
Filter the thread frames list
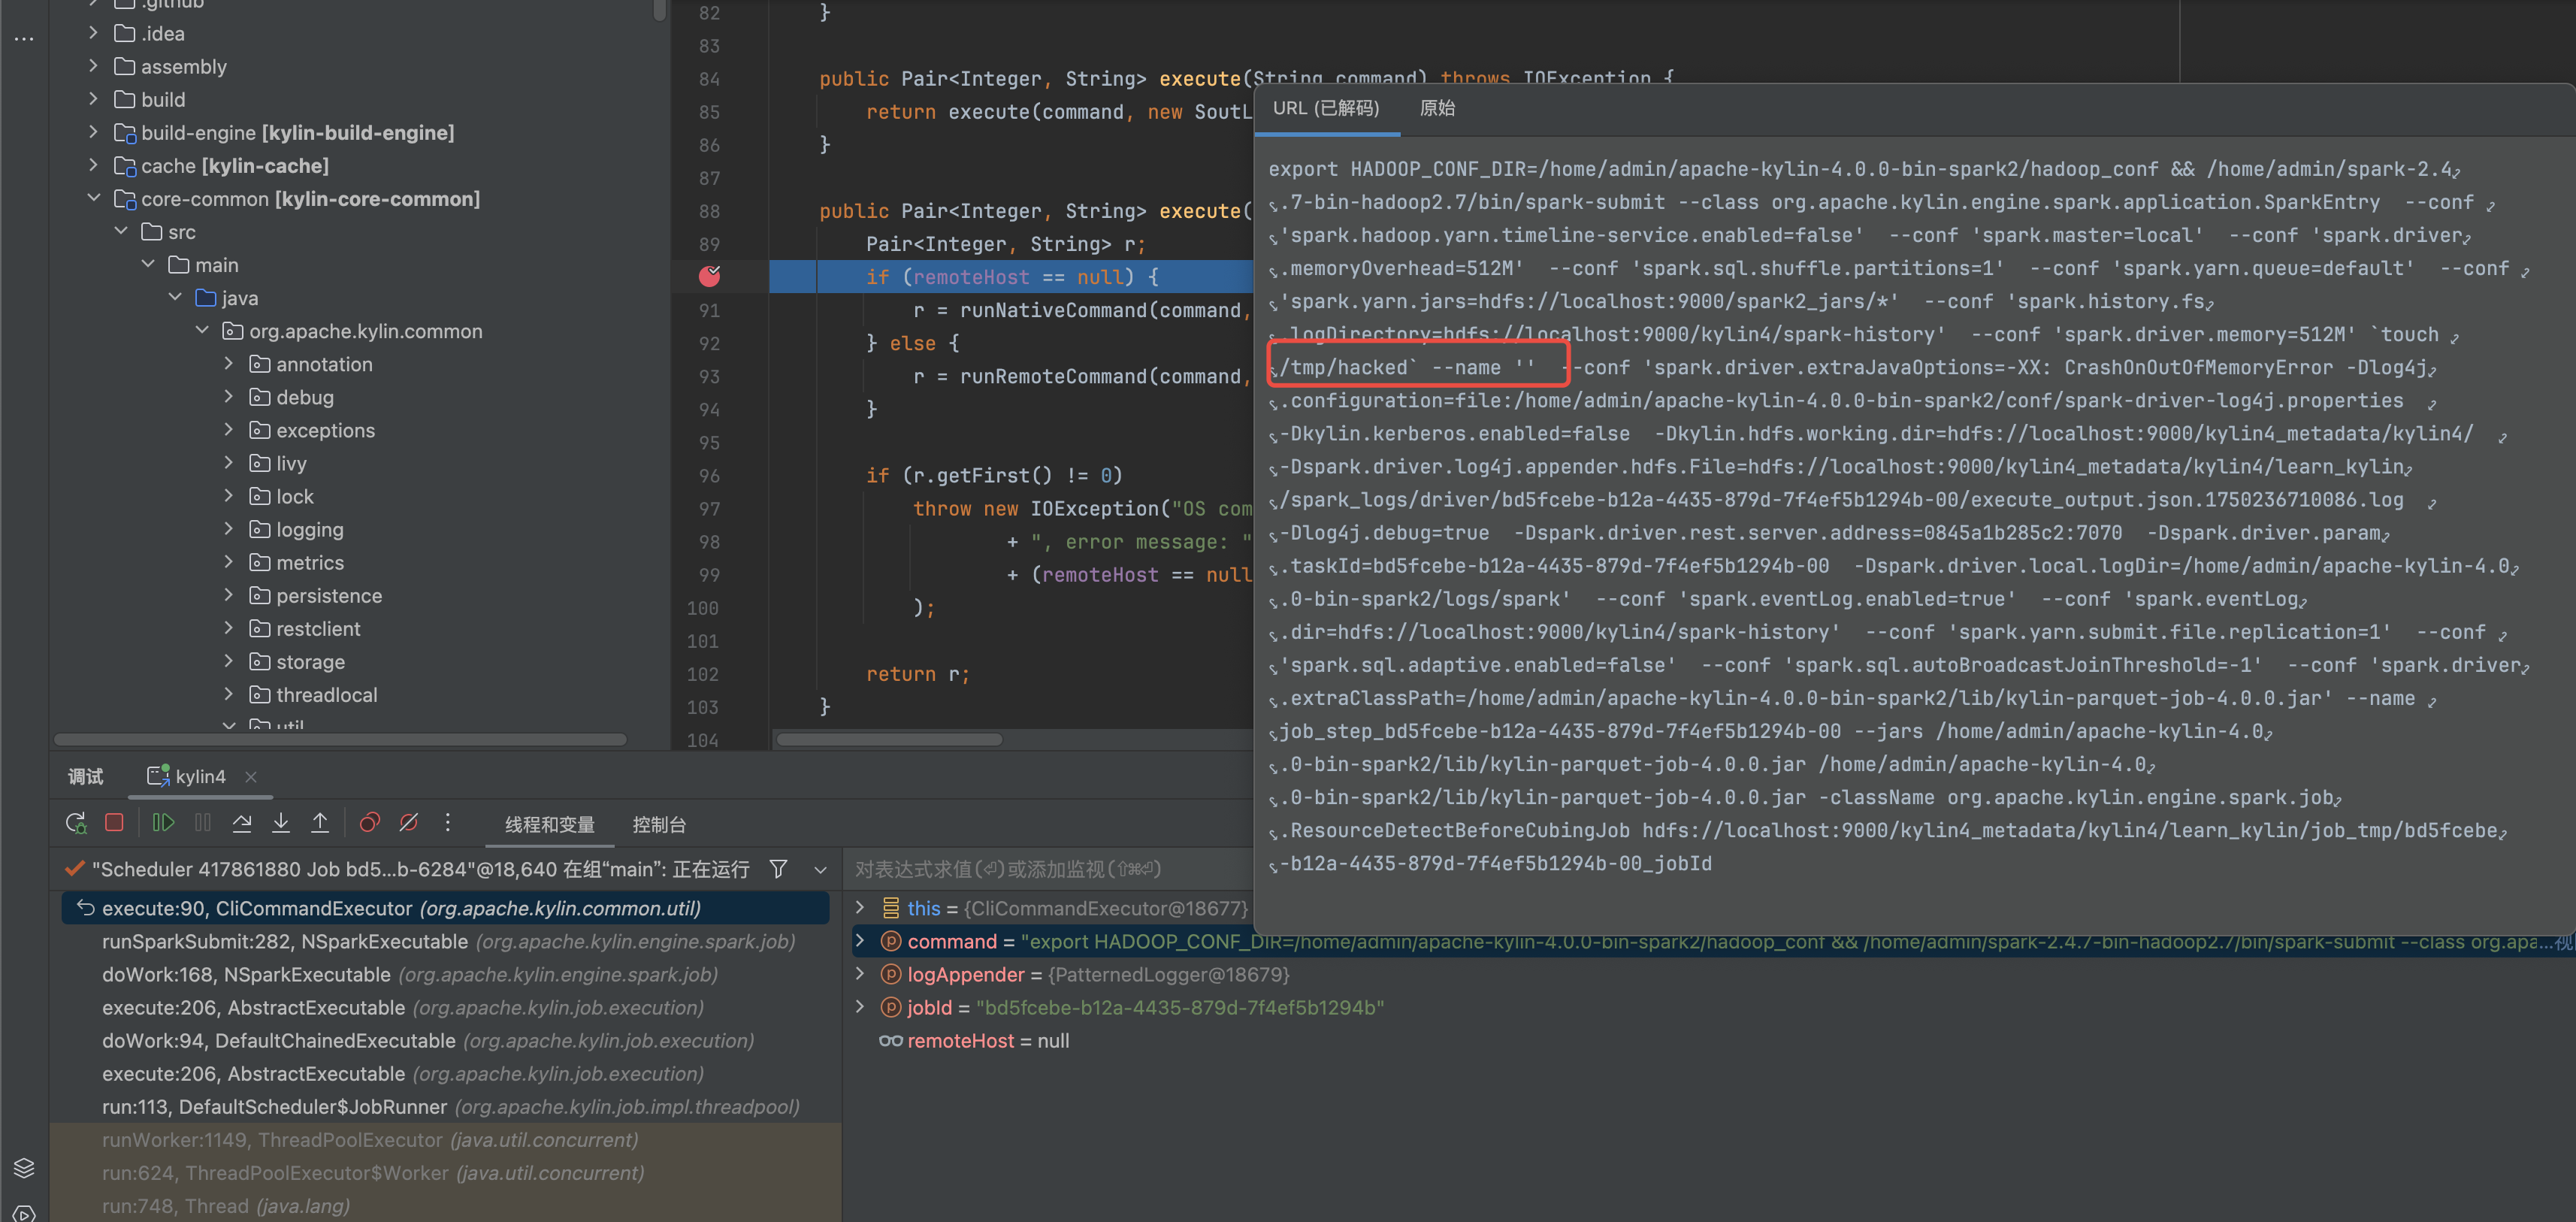778,869
